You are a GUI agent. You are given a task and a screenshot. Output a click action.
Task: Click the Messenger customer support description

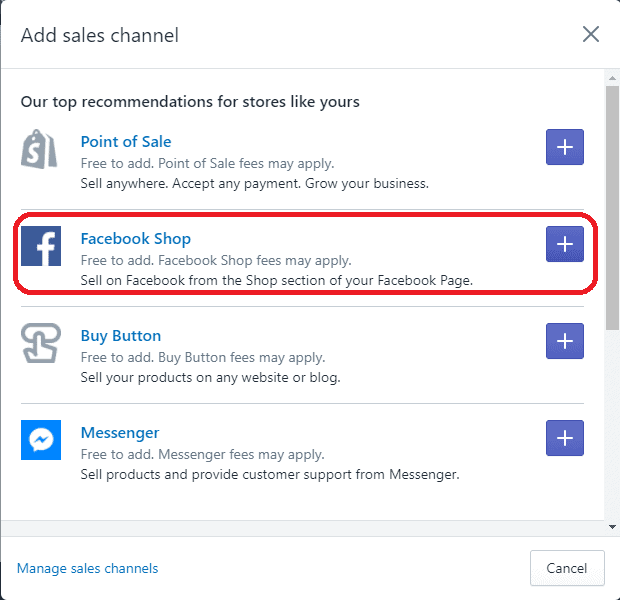click(x=270, y=475)
